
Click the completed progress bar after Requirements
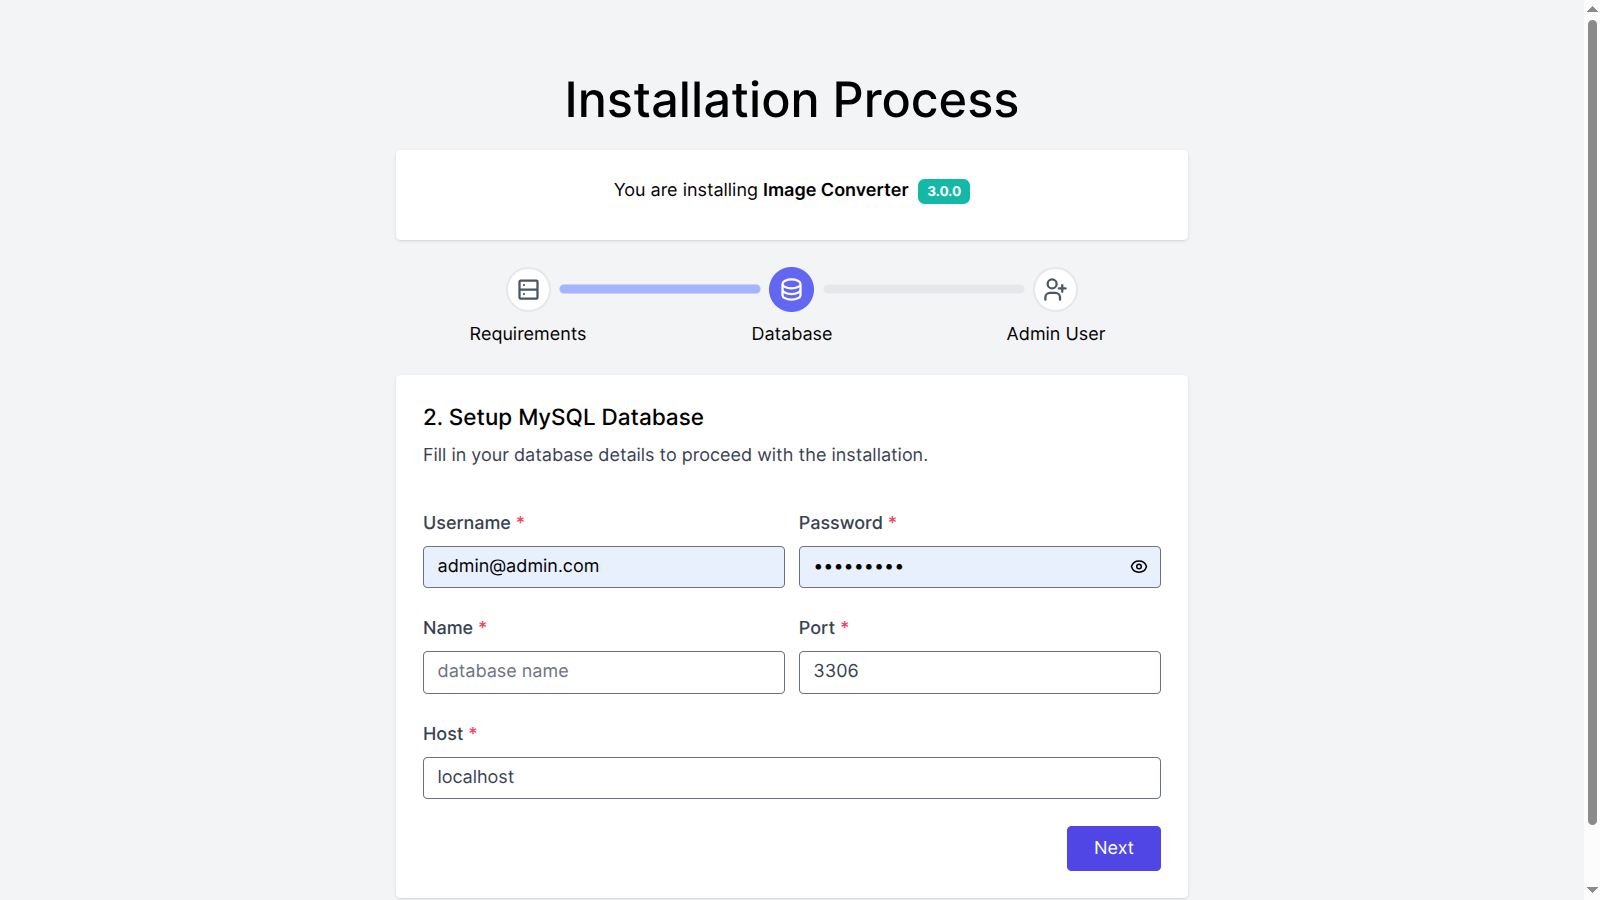pos(659,289)
